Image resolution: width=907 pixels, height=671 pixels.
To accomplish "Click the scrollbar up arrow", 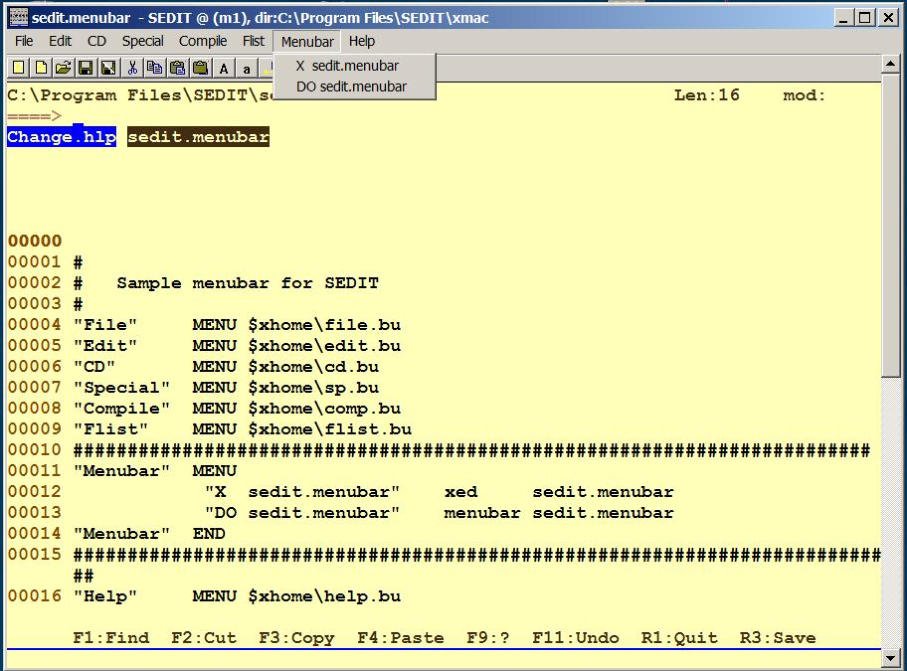I will 891,63.
